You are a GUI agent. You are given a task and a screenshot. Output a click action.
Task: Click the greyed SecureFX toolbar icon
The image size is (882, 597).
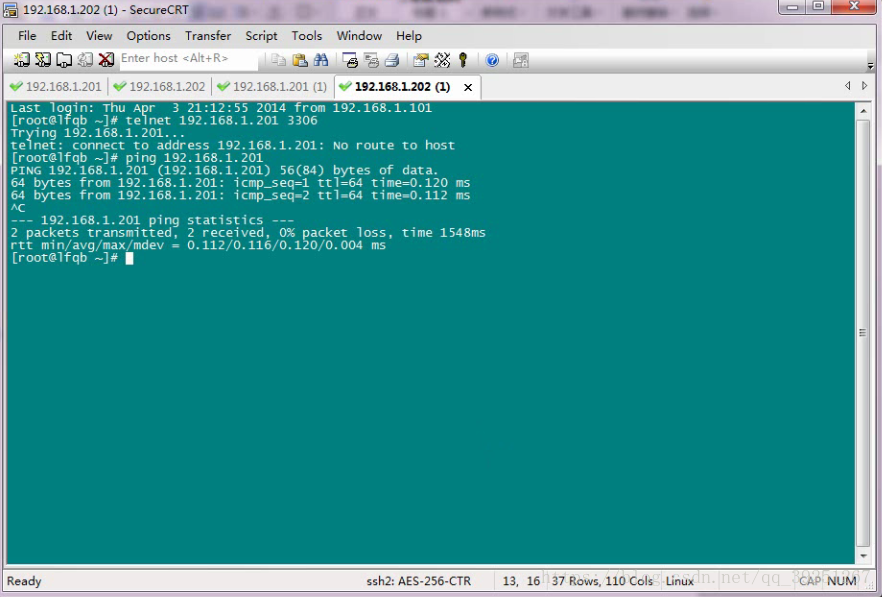click(521, 60)
